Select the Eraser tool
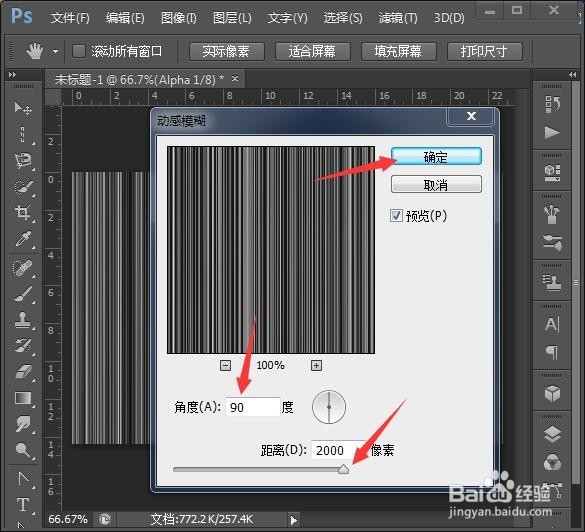Image resolution: width=585 pixels, height=532 pixels. tap(23, 372)
